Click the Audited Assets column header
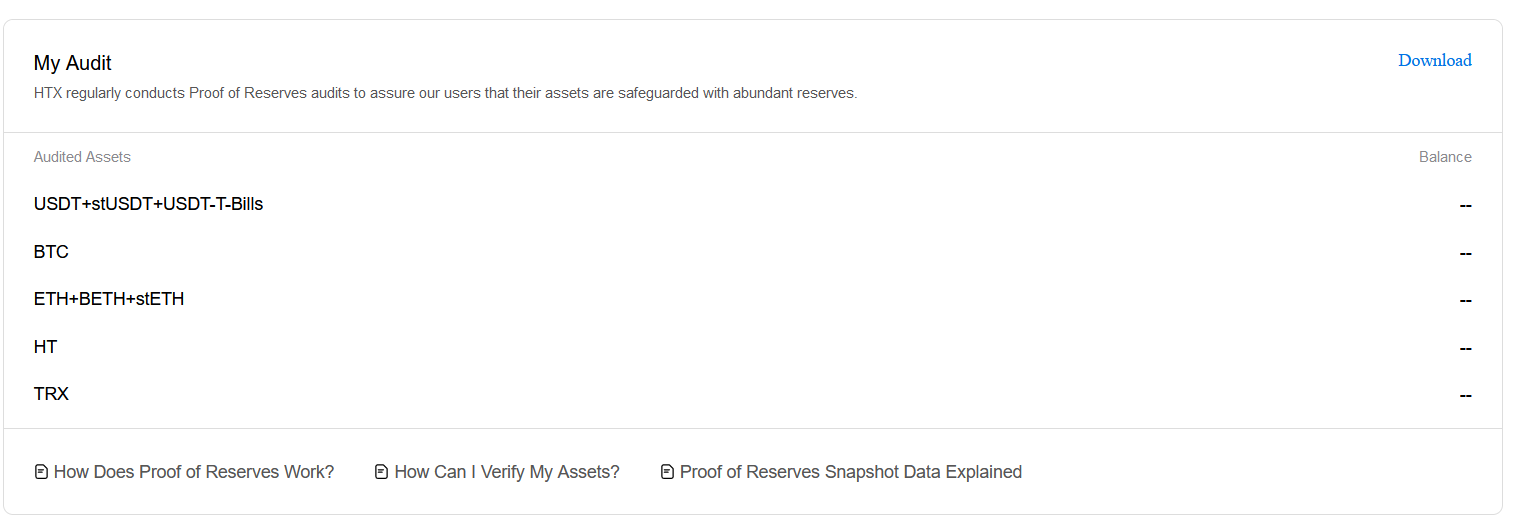Viewport: 1517px width, 525px height. [x=82, y=157]
